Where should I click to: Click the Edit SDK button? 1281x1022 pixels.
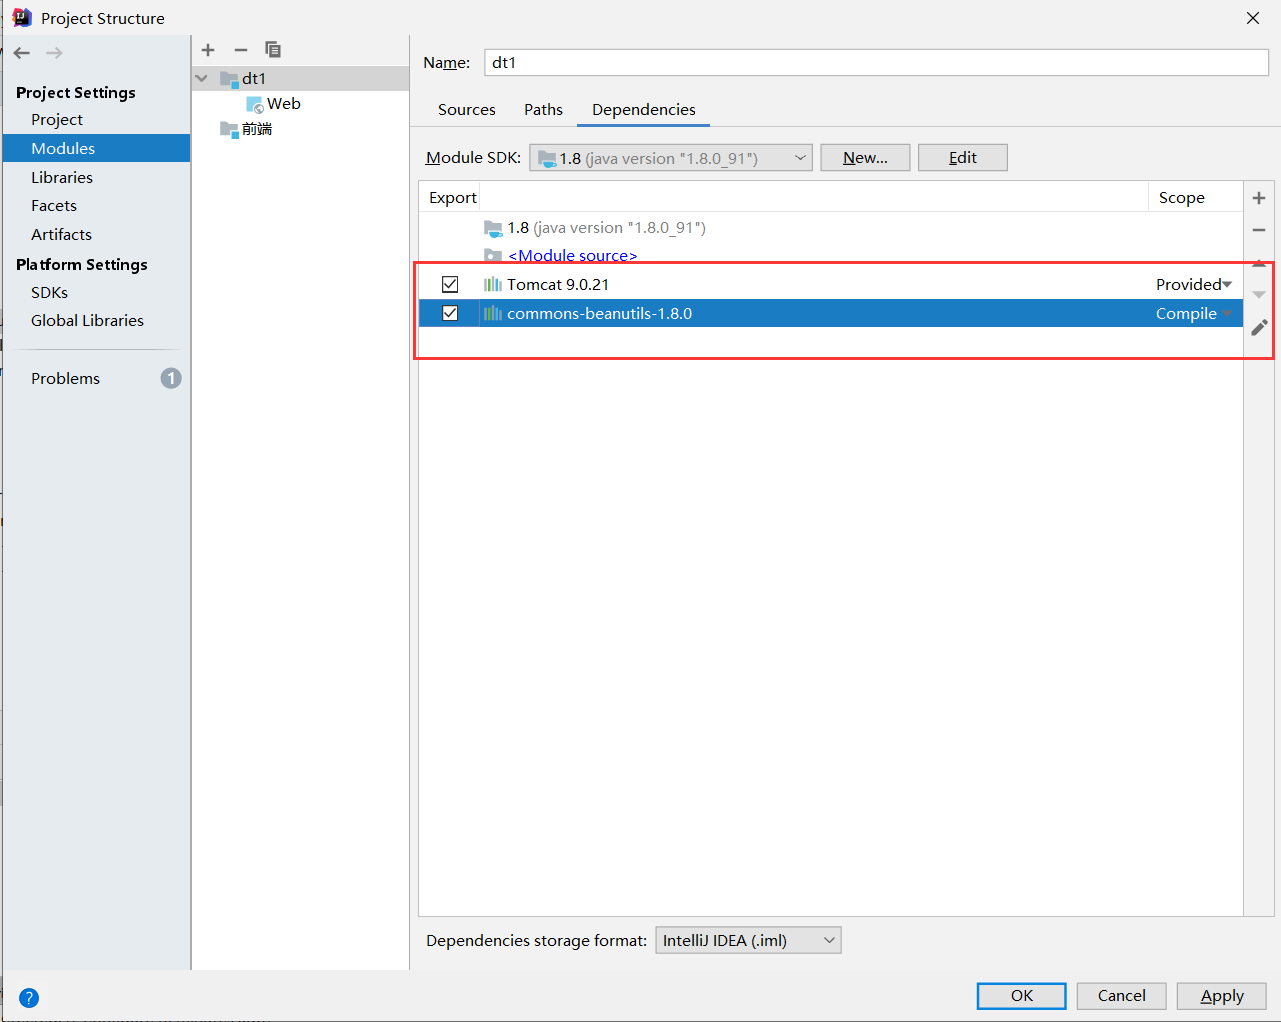point(962,158)
